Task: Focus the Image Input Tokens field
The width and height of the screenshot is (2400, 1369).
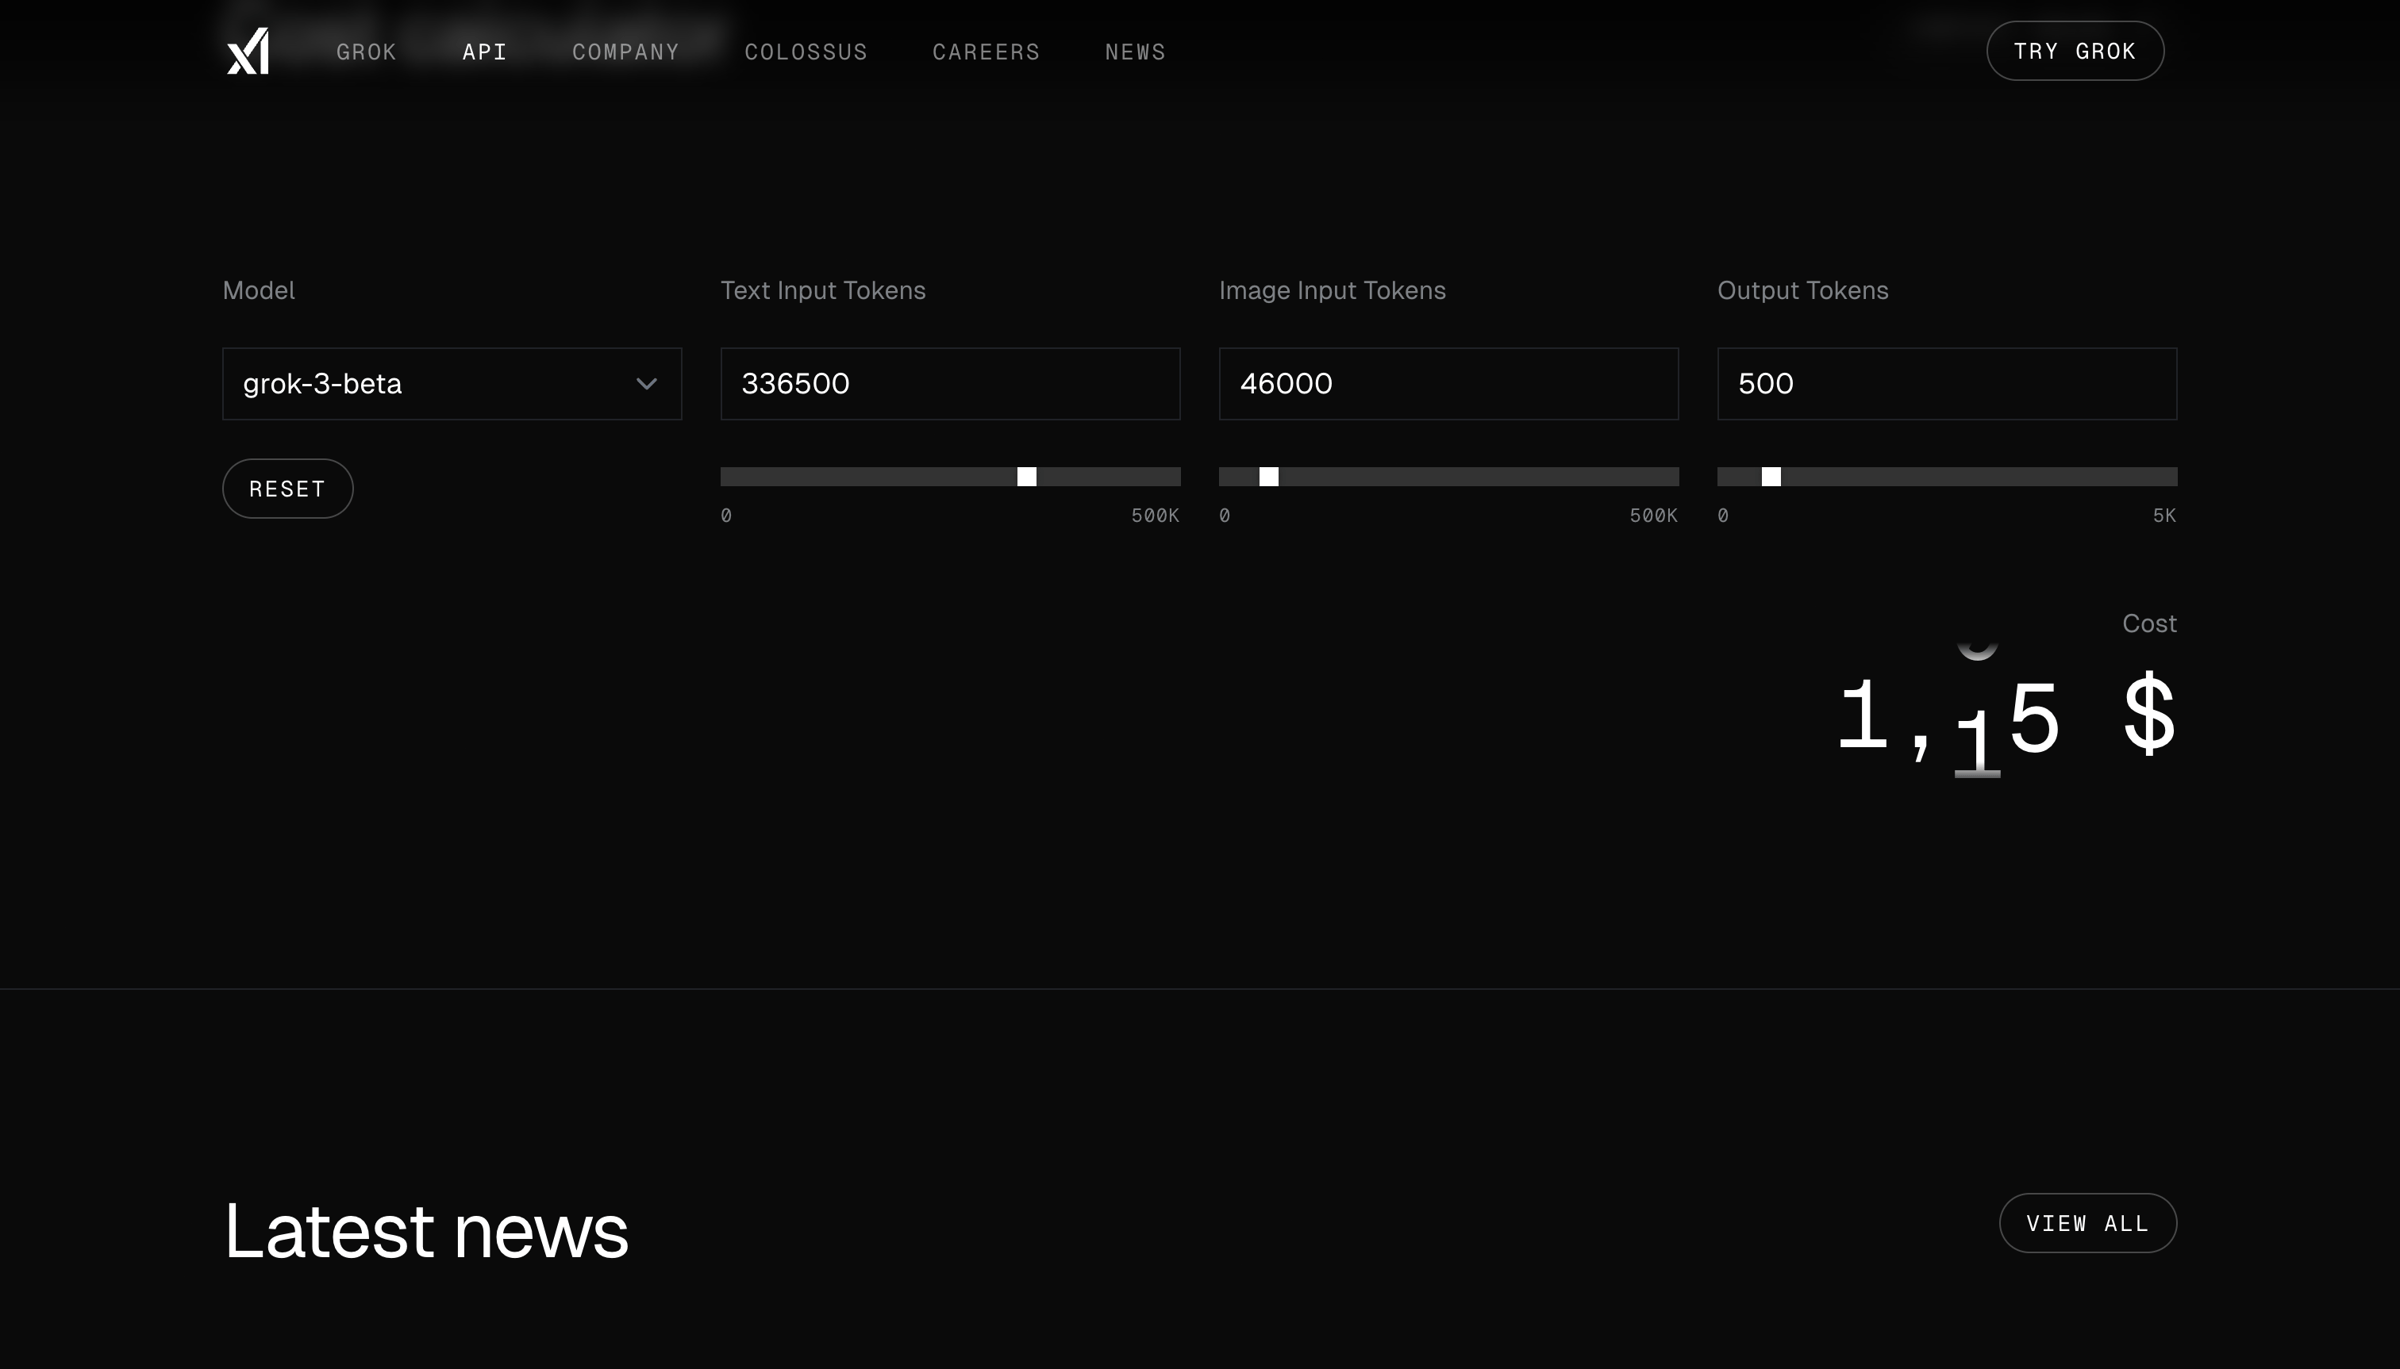Action: pyautogui.click(x=1448, y=384)
